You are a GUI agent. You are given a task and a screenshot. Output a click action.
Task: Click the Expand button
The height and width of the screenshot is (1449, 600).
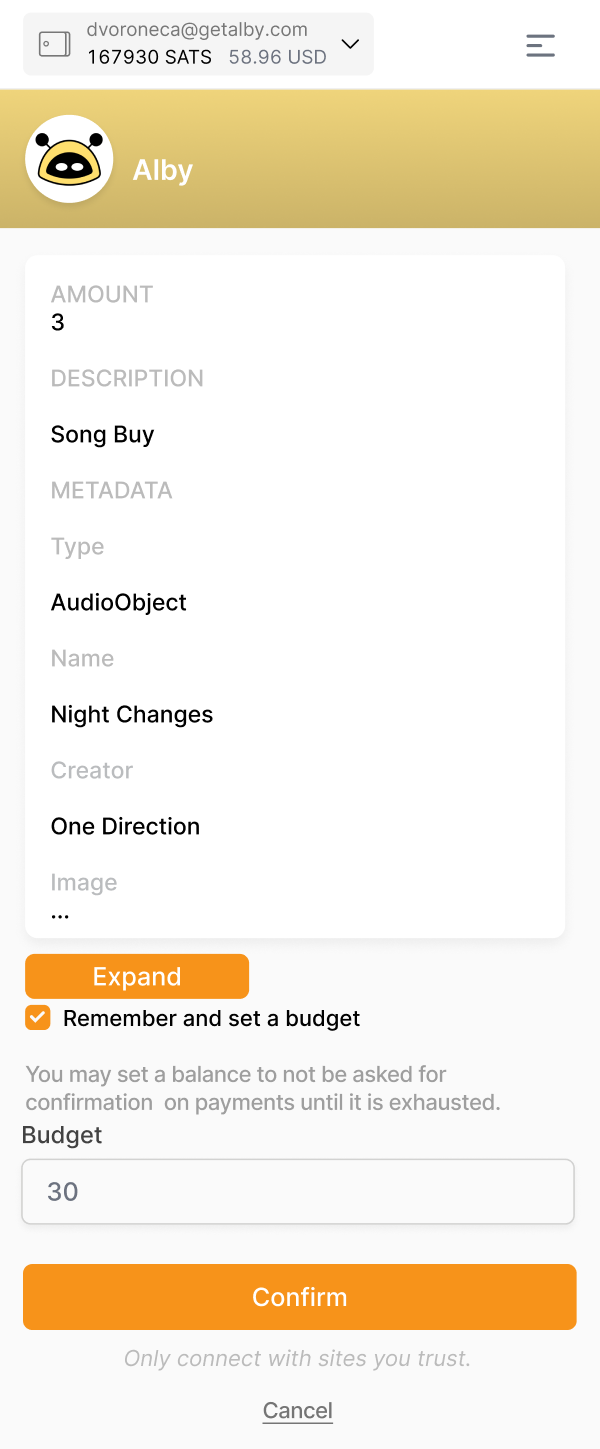137,976
